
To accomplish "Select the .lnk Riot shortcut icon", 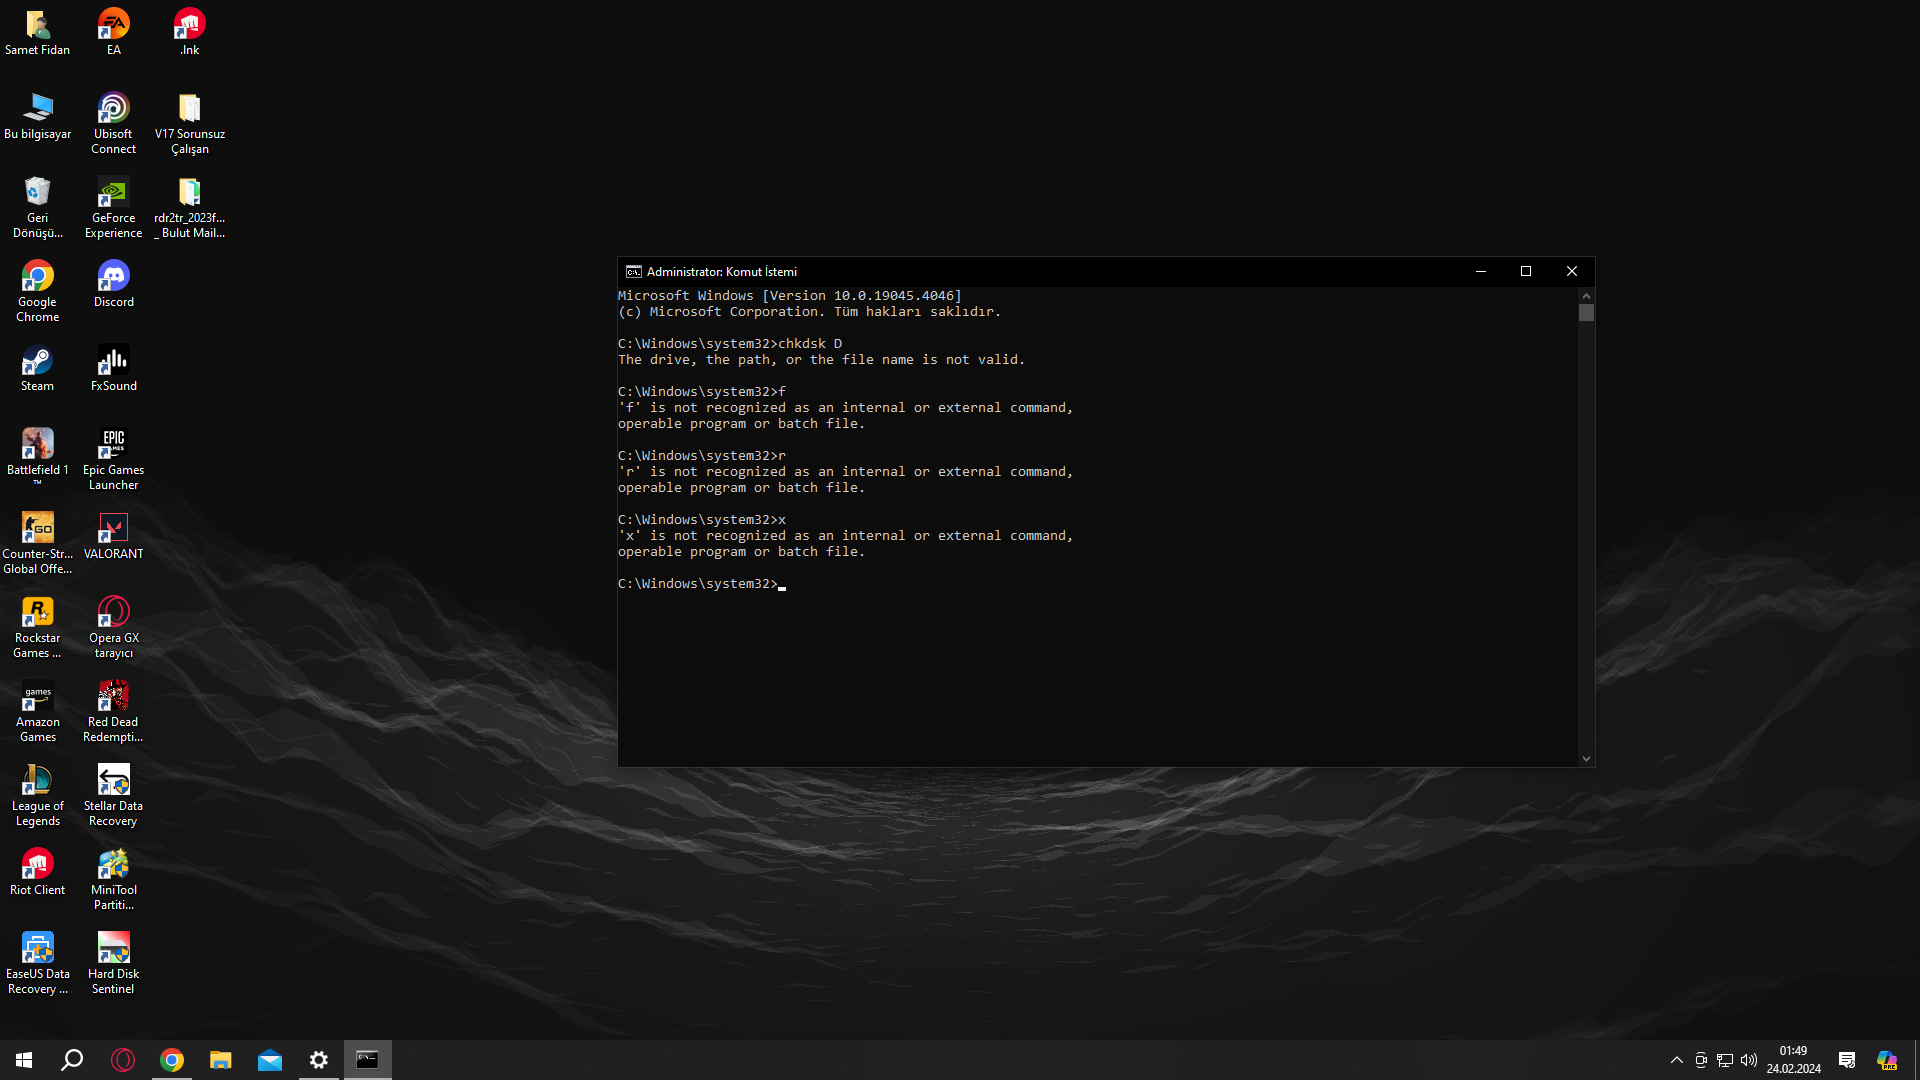I will [189, 32].
